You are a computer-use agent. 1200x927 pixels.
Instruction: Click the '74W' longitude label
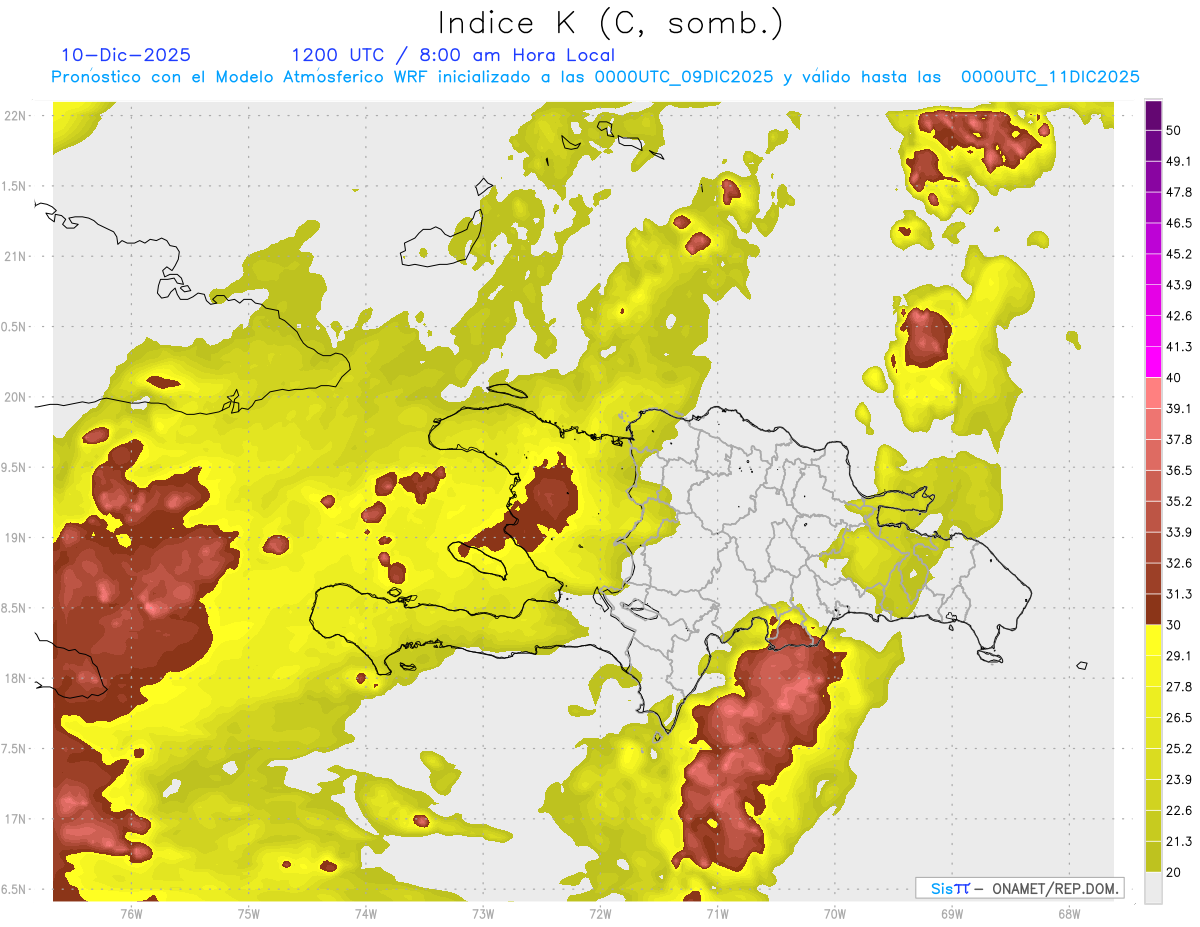click(x=366, y=914)
